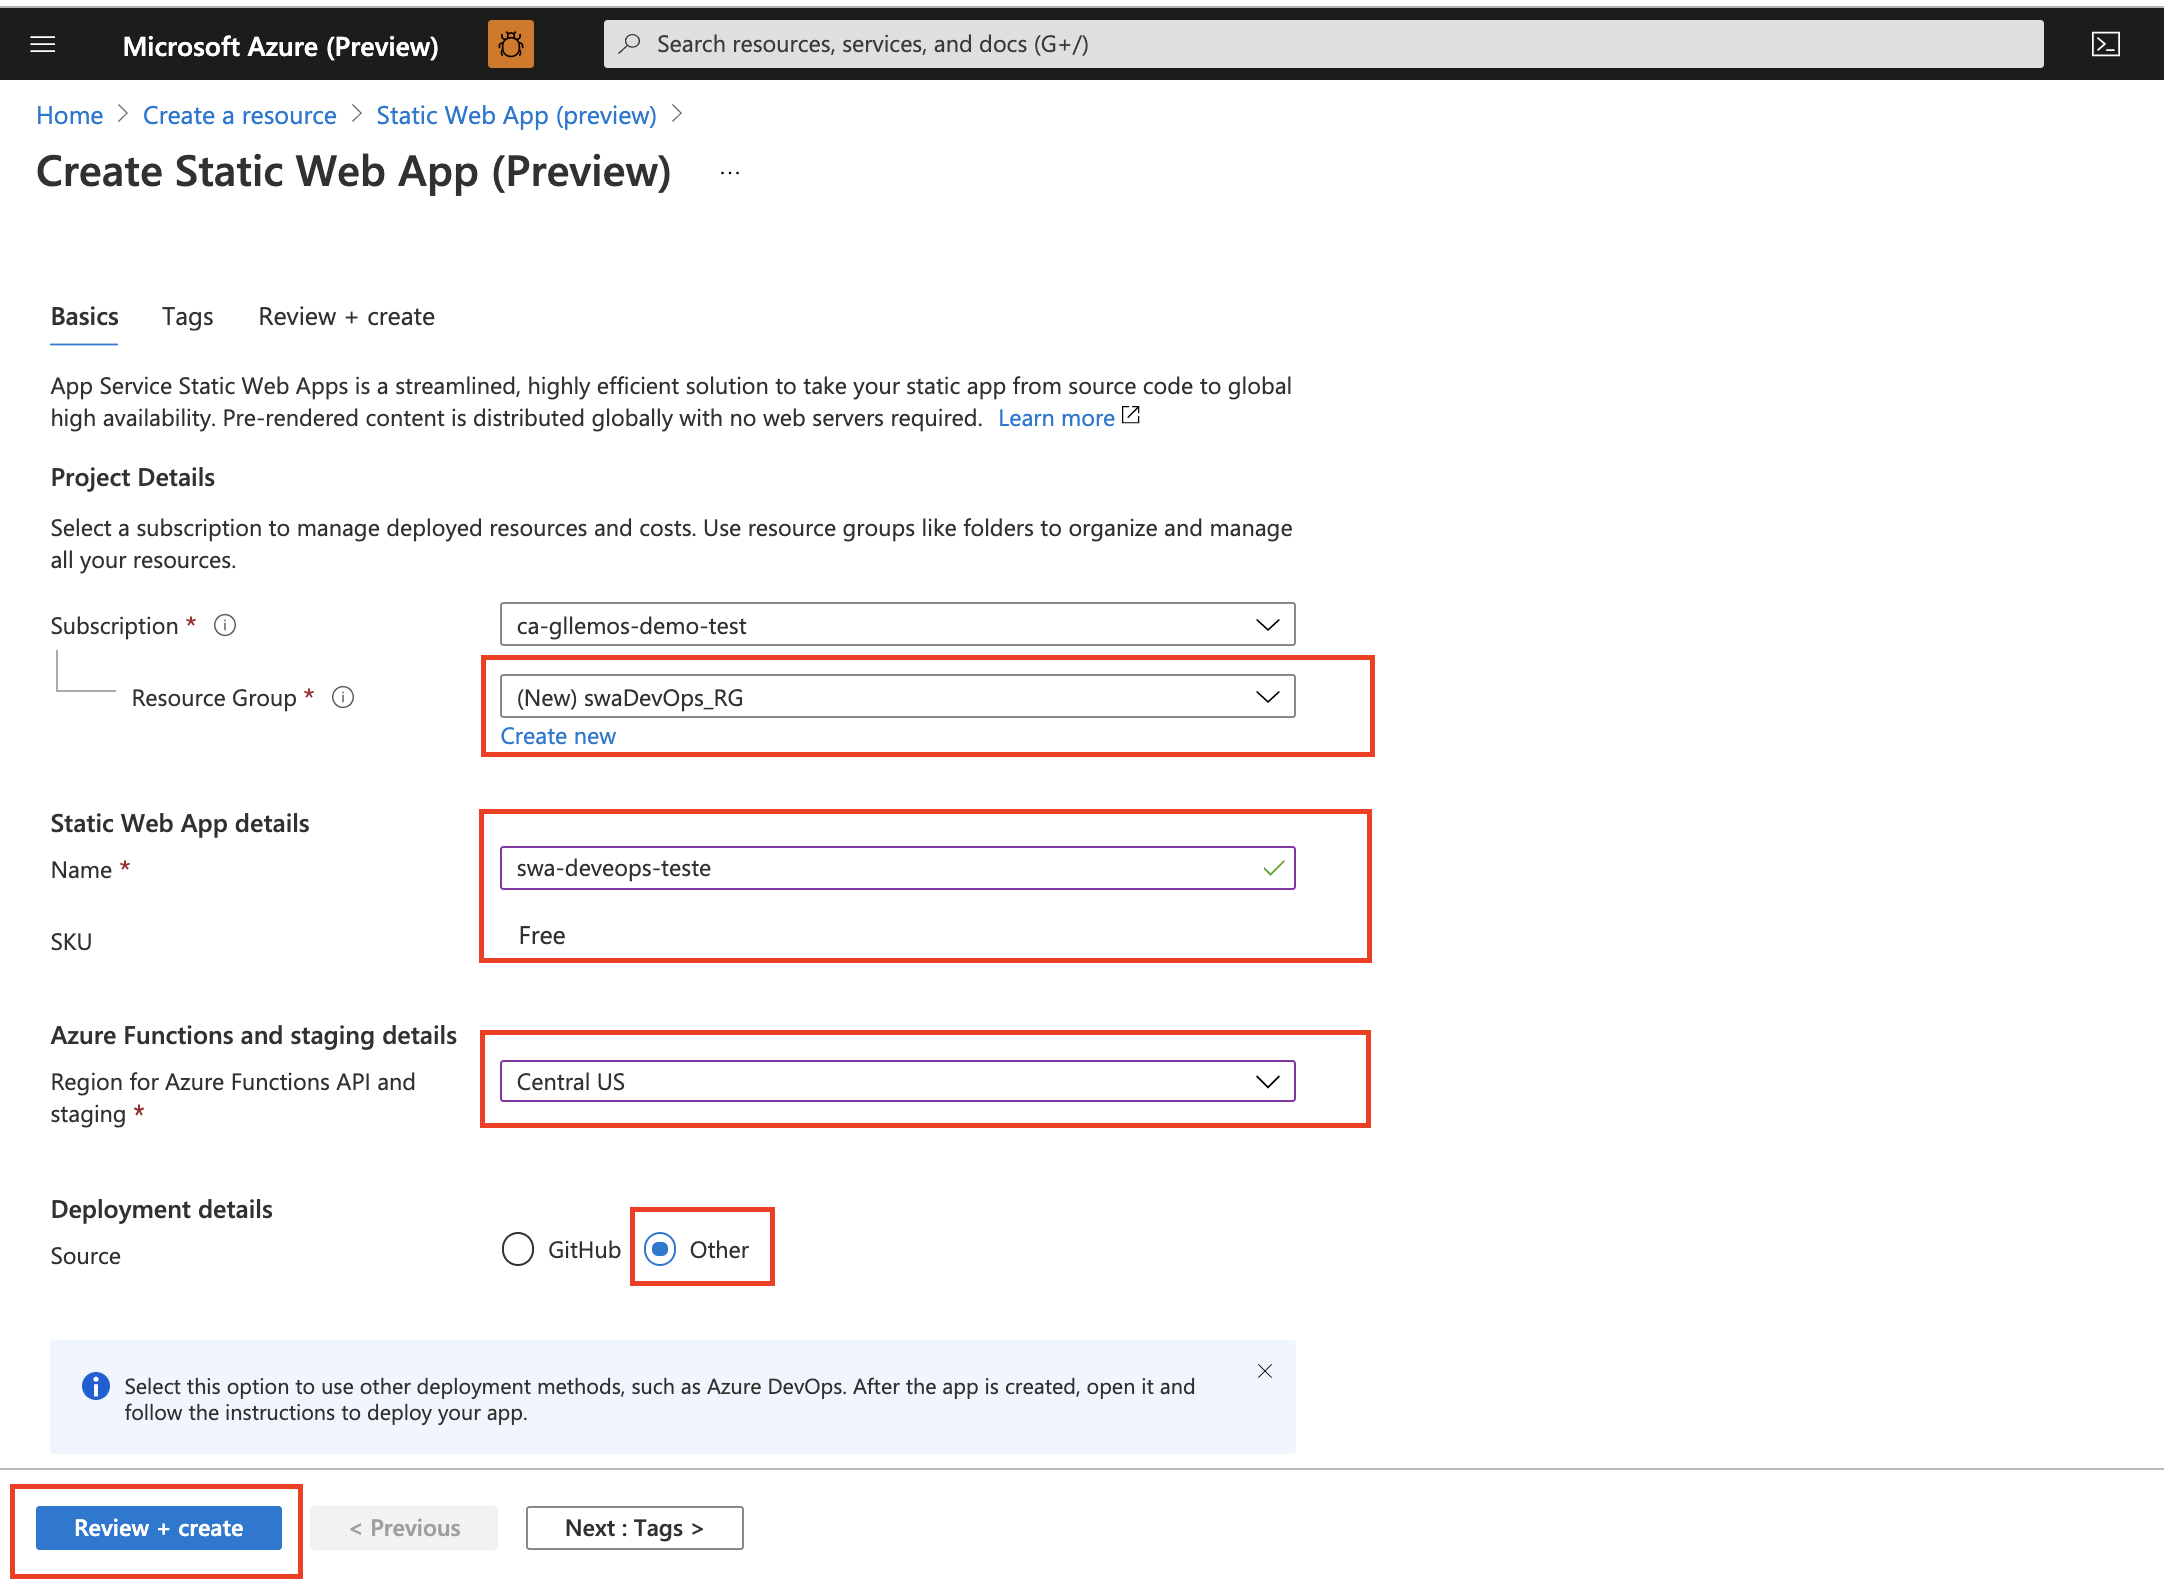The width and height of the screenshot is (2164, 1586).
Task: Go to Create a resource breadcrumb
Action: click(x=240, y=116)
